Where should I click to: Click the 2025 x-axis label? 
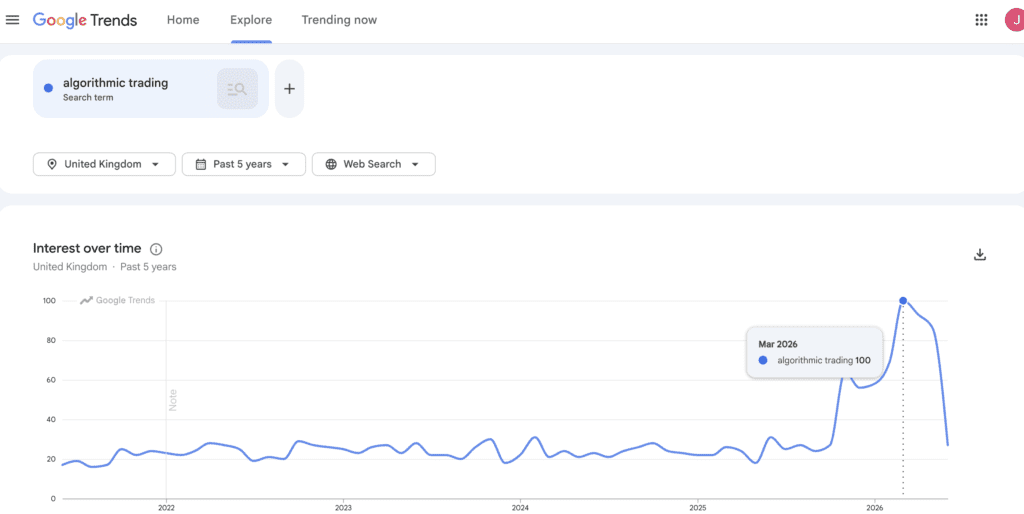697,507
